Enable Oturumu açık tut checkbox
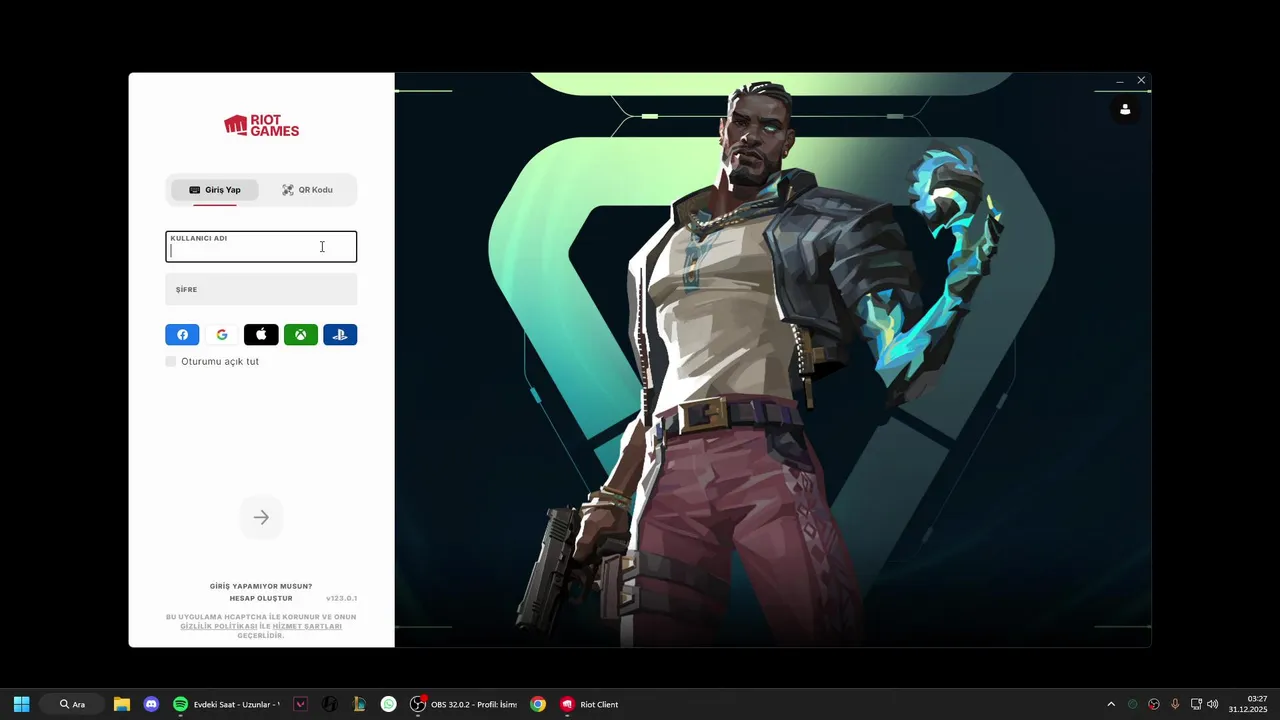The width and height of the screenshot is (1280, 720). coord(171,361)
